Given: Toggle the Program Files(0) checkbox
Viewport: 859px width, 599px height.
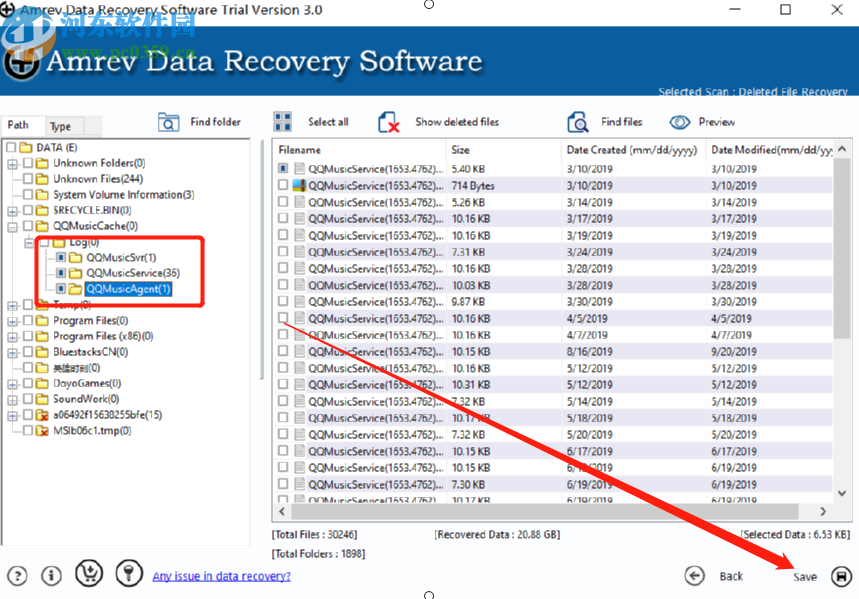Looking at the screenshot, I should click(x=28, y=320).
